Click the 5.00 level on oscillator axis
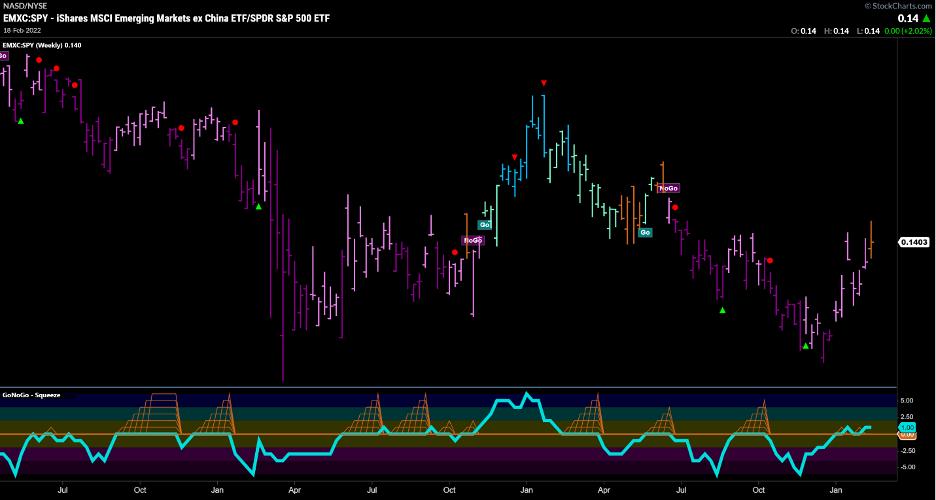Image resolution: width=936 pixels, height=500 pixels. [x=907, y=401]
